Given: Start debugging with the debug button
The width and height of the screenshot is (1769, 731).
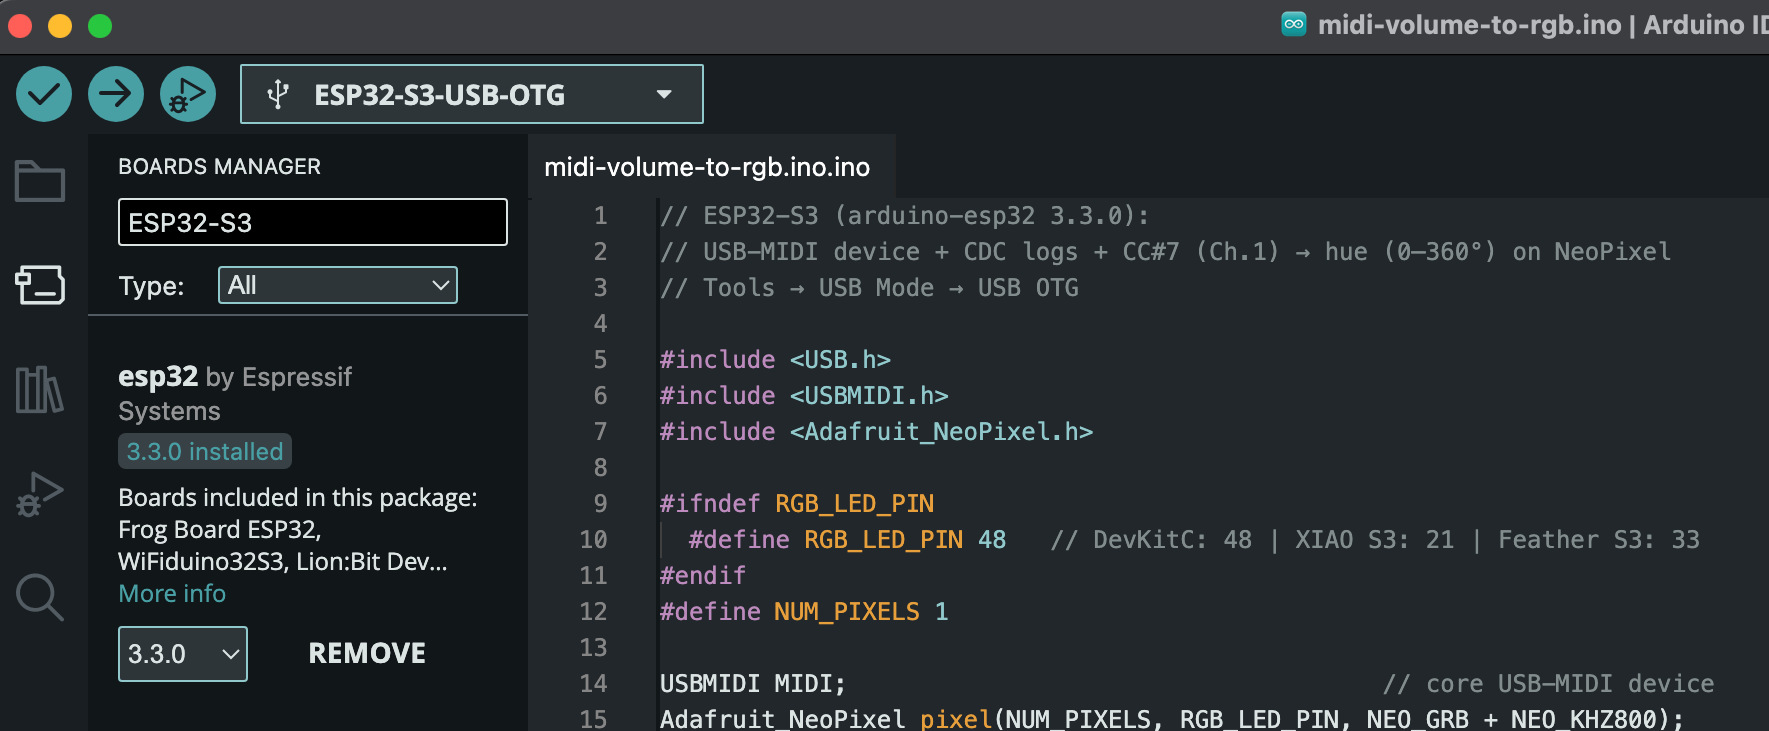Looking at the screenshot, I should click(x=188, y=94).
